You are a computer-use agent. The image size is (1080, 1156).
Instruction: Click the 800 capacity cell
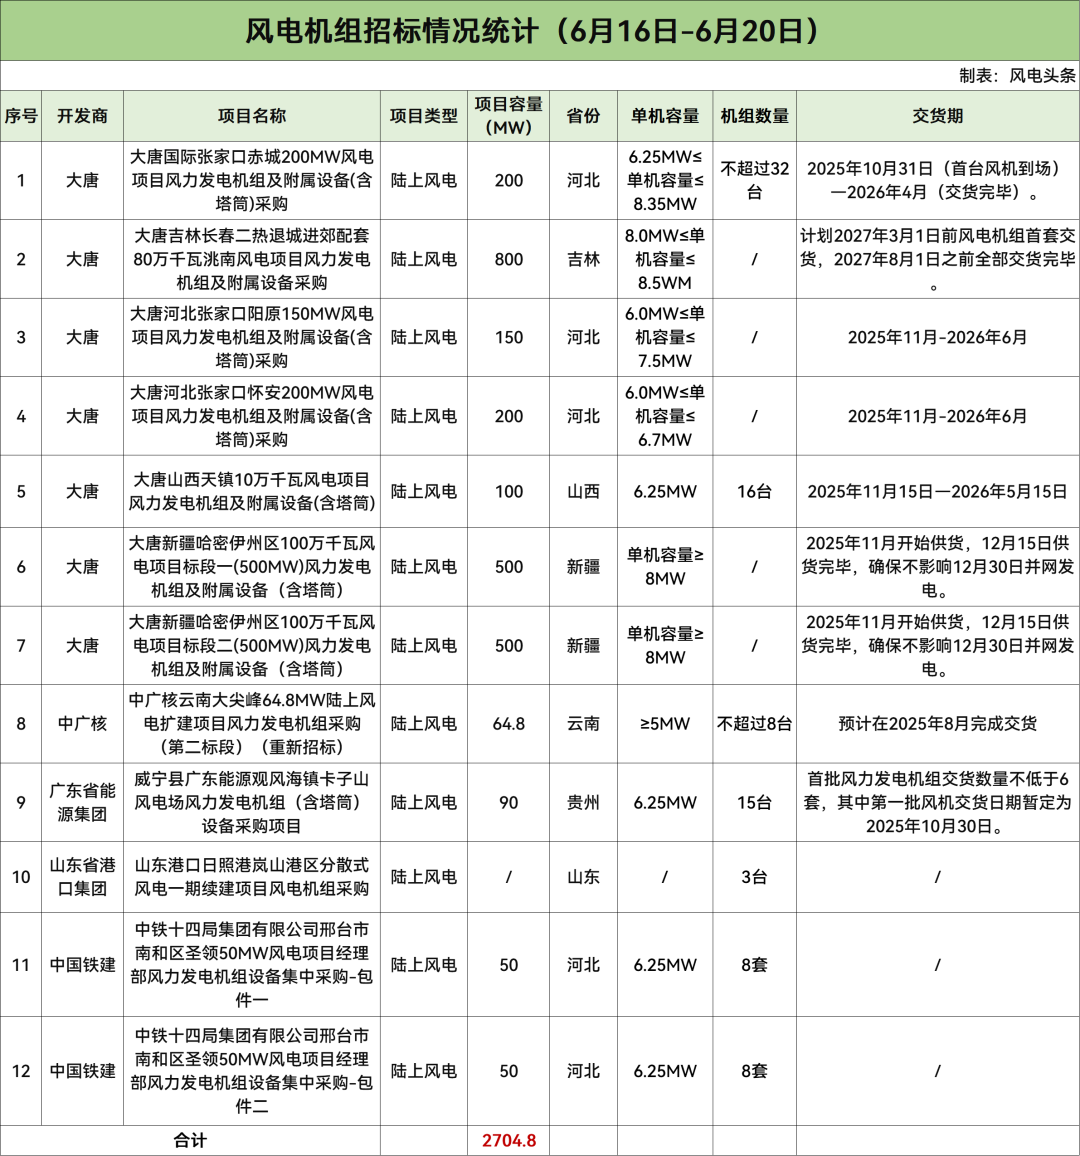click(x=509, y=260)
